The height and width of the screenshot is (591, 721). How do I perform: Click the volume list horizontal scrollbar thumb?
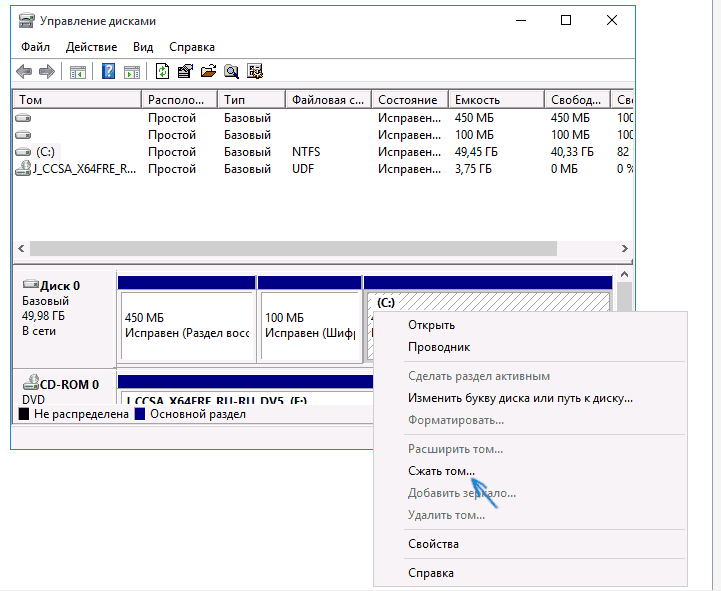pos(293,248)
